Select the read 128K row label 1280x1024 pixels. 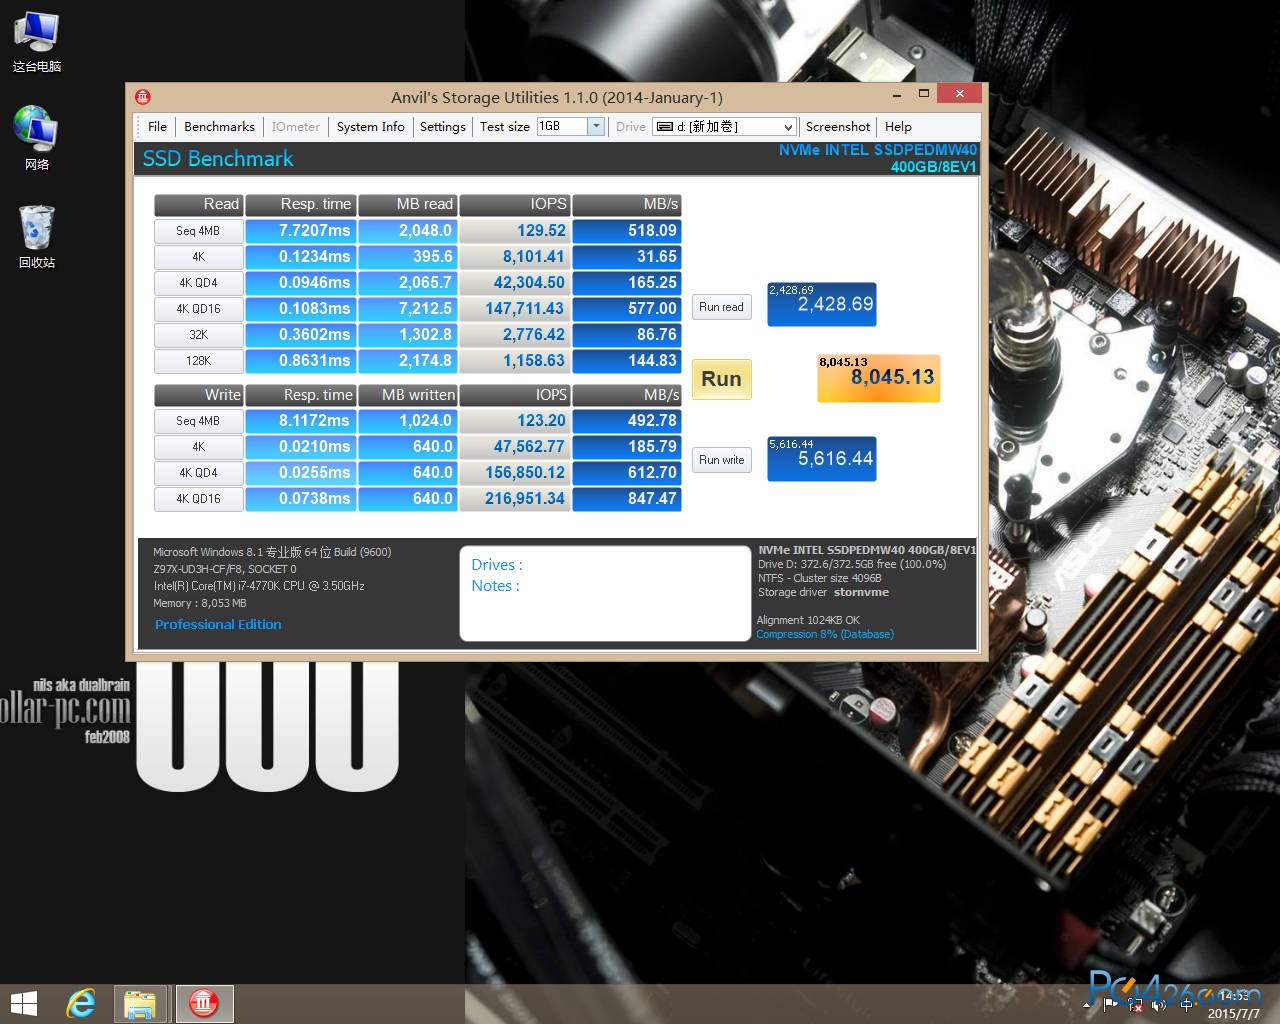198,361
